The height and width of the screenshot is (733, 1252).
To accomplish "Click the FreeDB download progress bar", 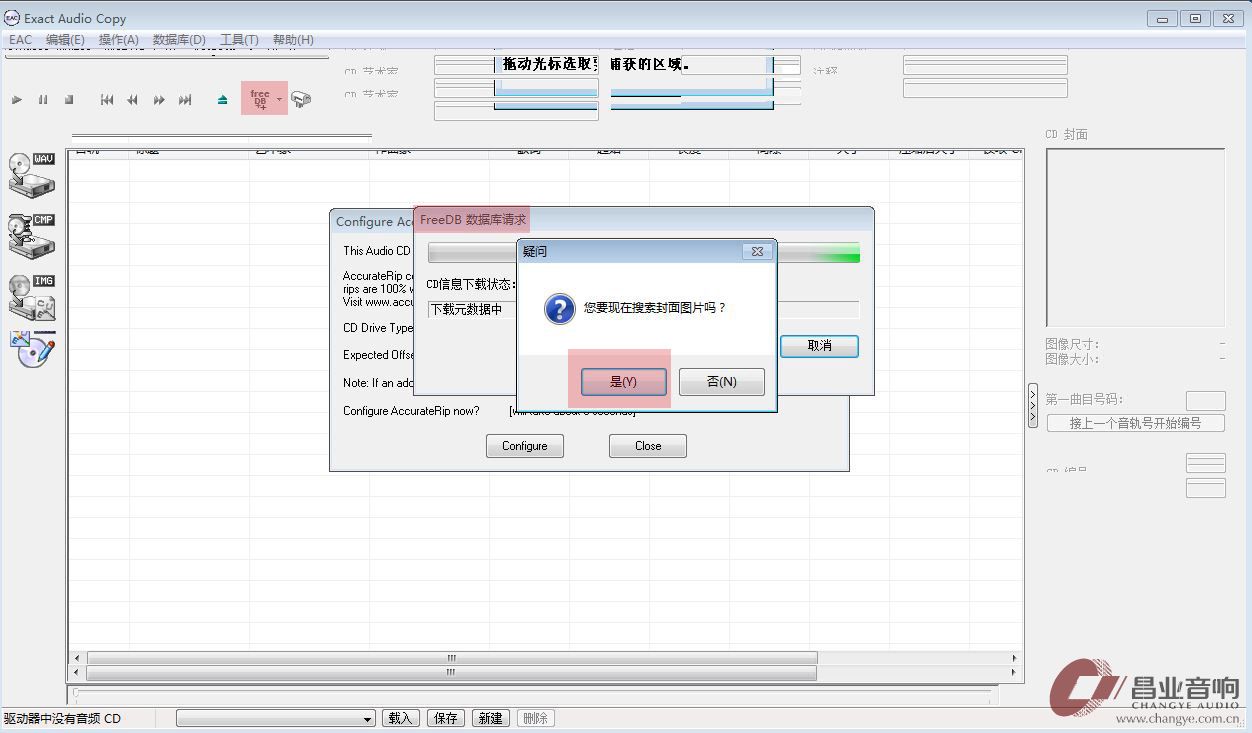I will coord(644,252).
